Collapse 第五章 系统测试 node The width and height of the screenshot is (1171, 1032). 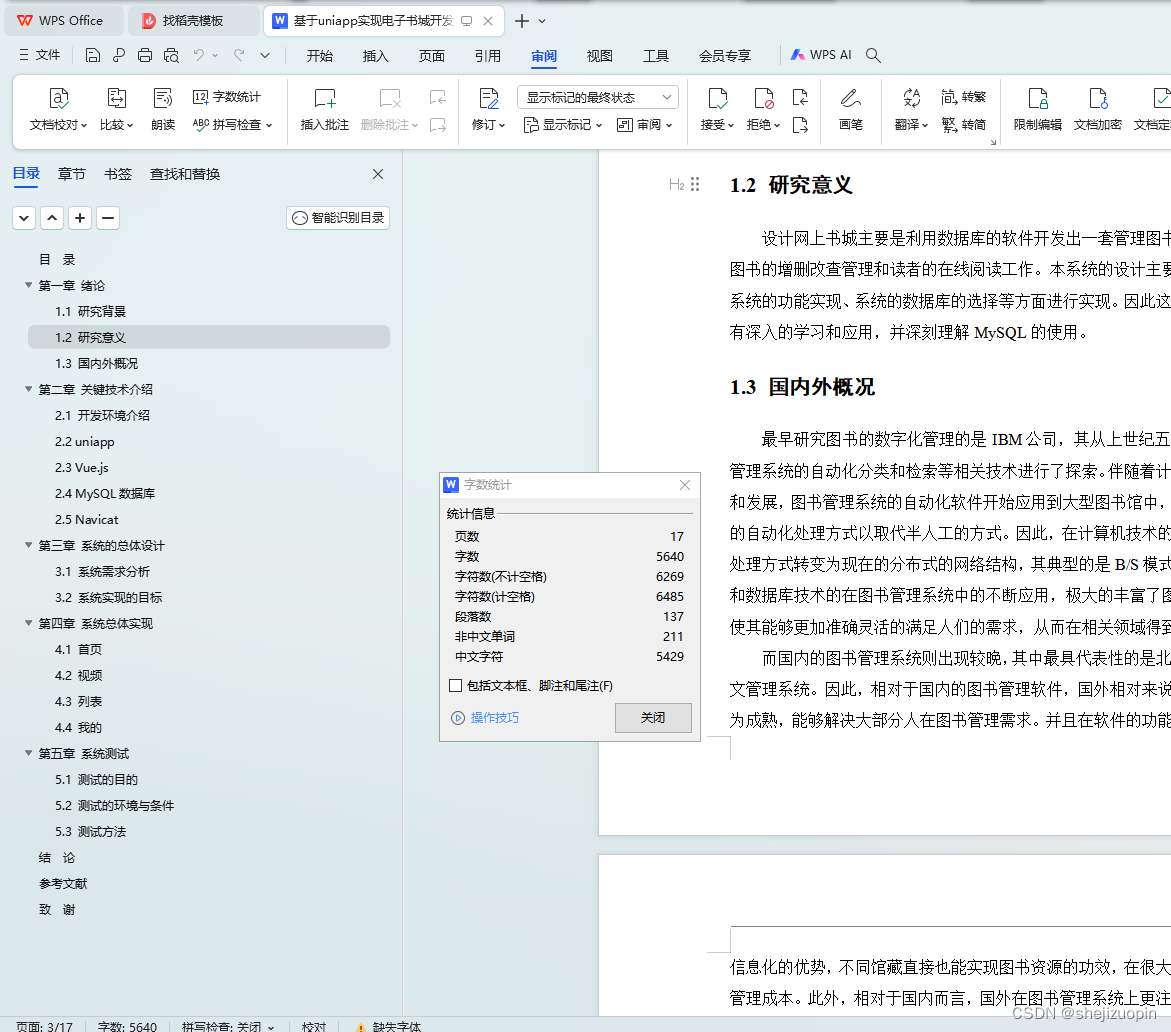point(28,753)
